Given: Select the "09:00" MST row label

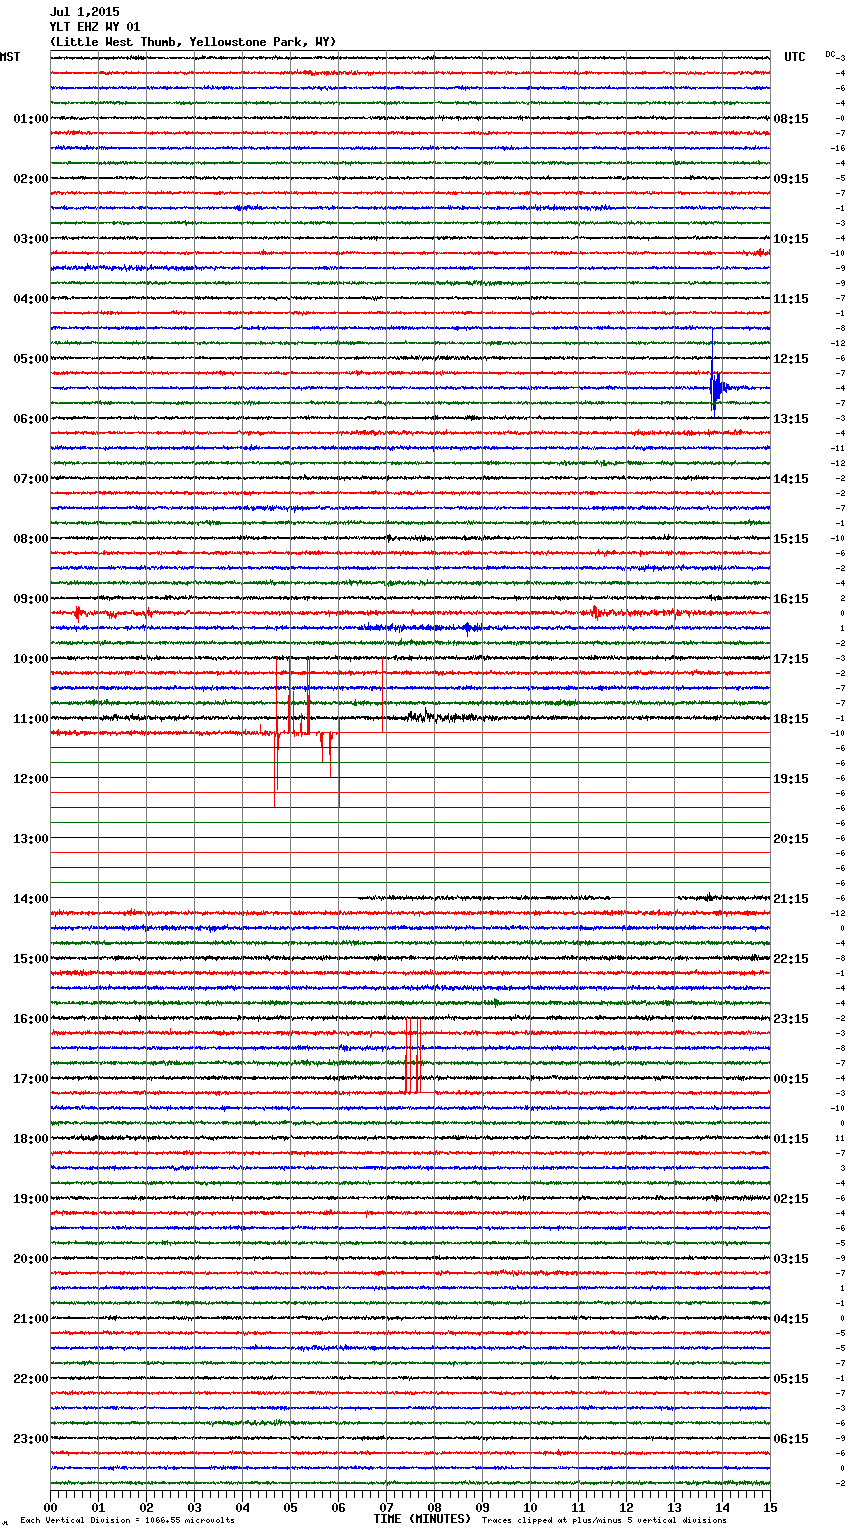Looking at the screenshot, I should click(30, 599).
